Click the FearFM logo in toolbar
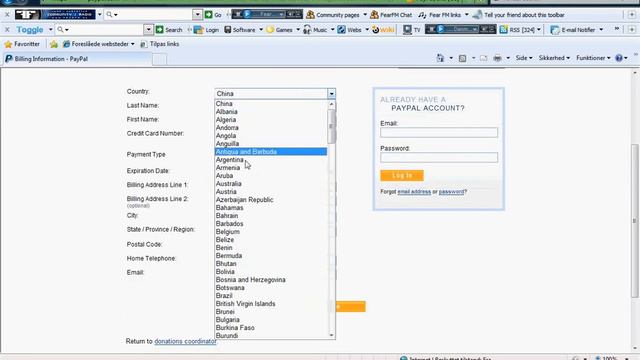 55,15
